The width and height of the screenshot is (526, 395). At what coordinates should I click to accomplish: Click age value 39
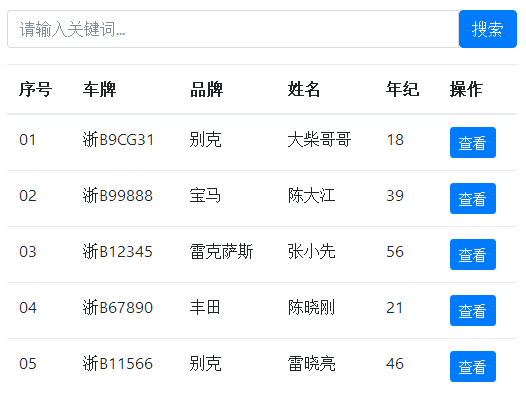click(395, 196)
